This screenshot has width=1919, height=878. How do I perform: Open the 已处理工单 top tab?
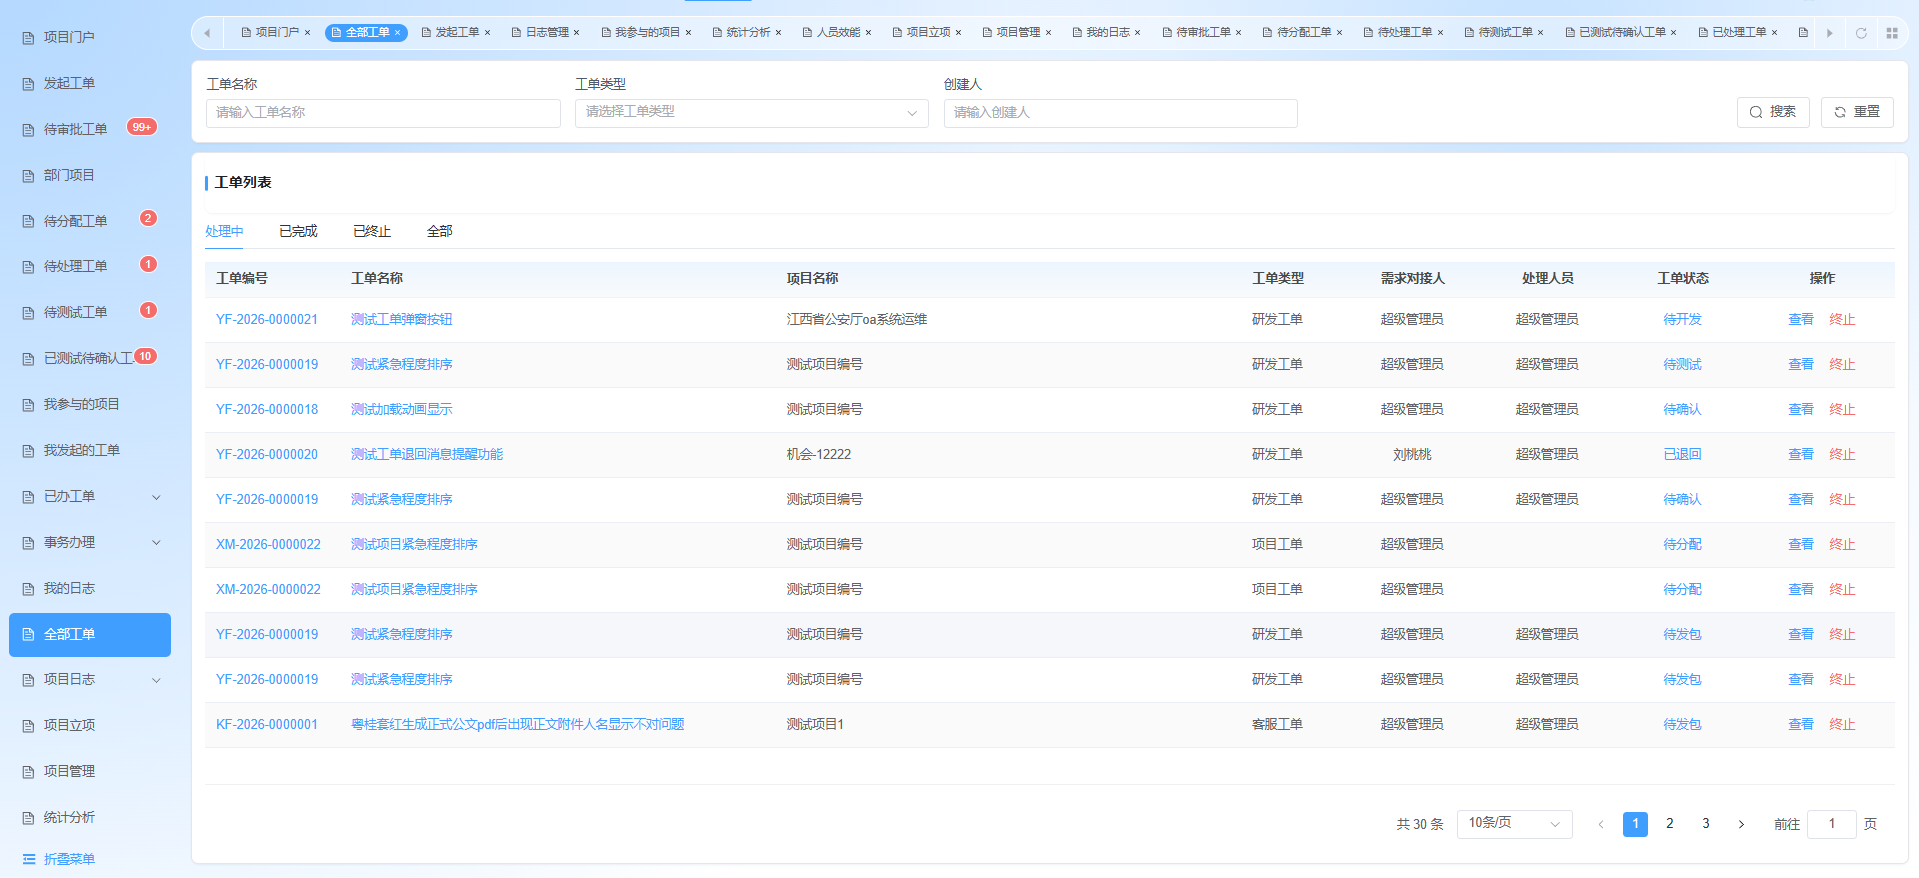tap(1738, 33)
